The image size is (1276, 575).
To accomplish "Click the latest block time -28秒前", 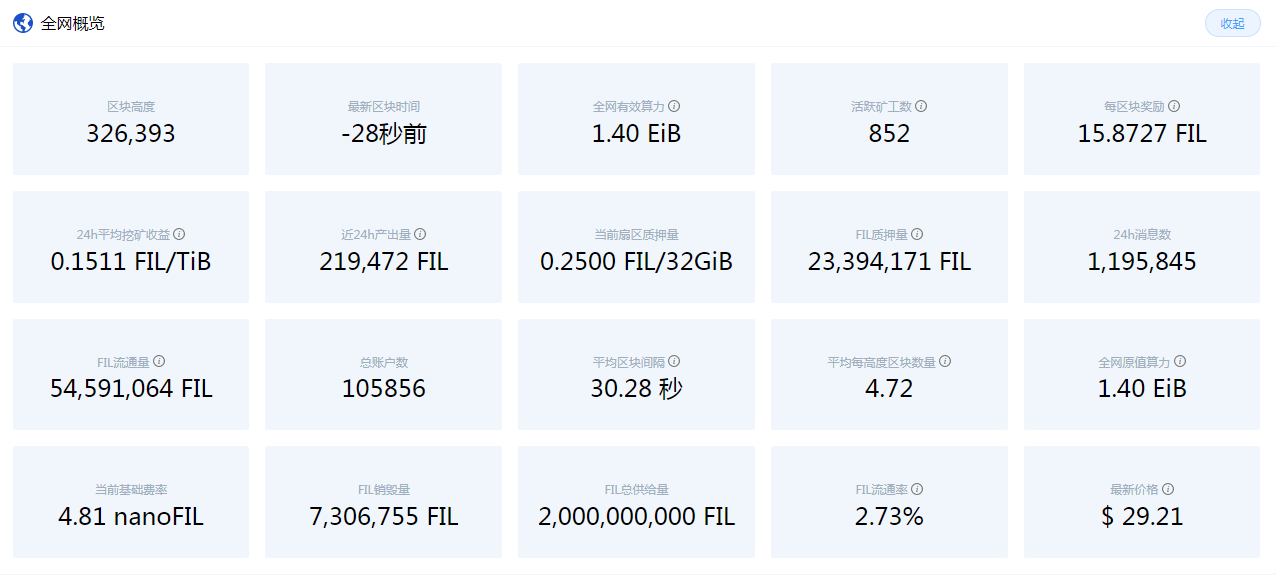I will click(384, 133).
